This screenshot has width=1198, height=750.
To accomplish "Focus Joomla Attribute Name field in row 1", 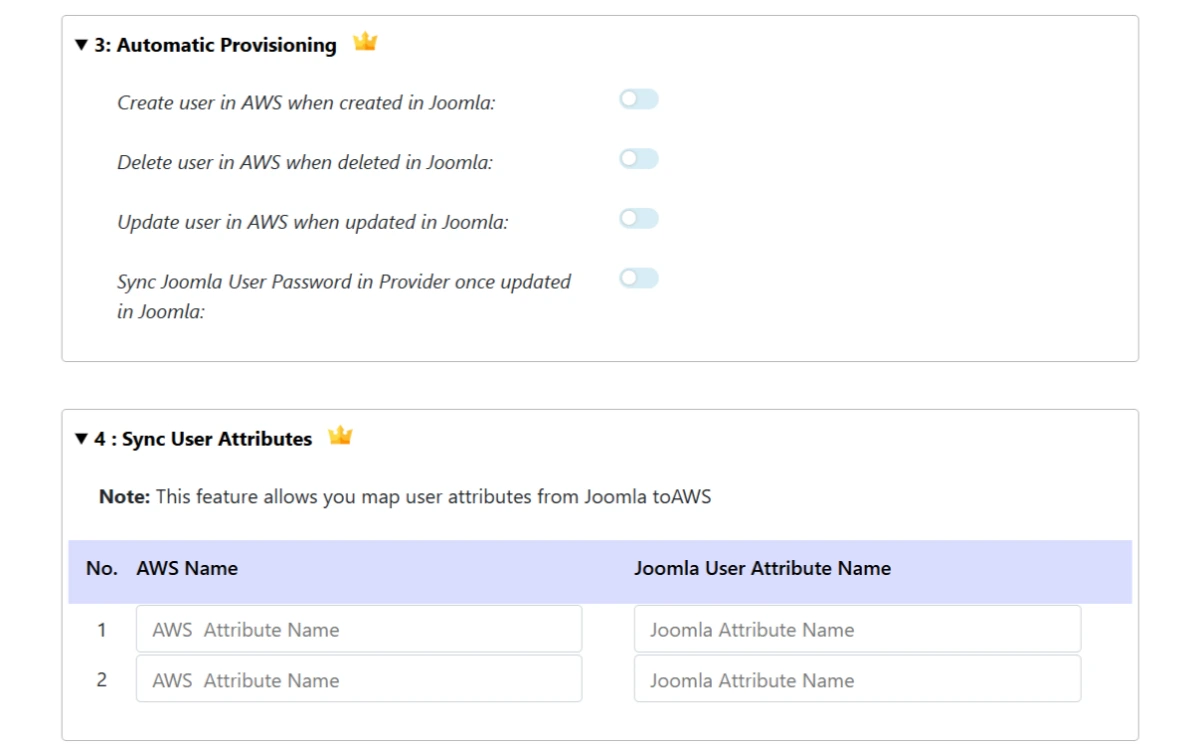I will [857, 629].
